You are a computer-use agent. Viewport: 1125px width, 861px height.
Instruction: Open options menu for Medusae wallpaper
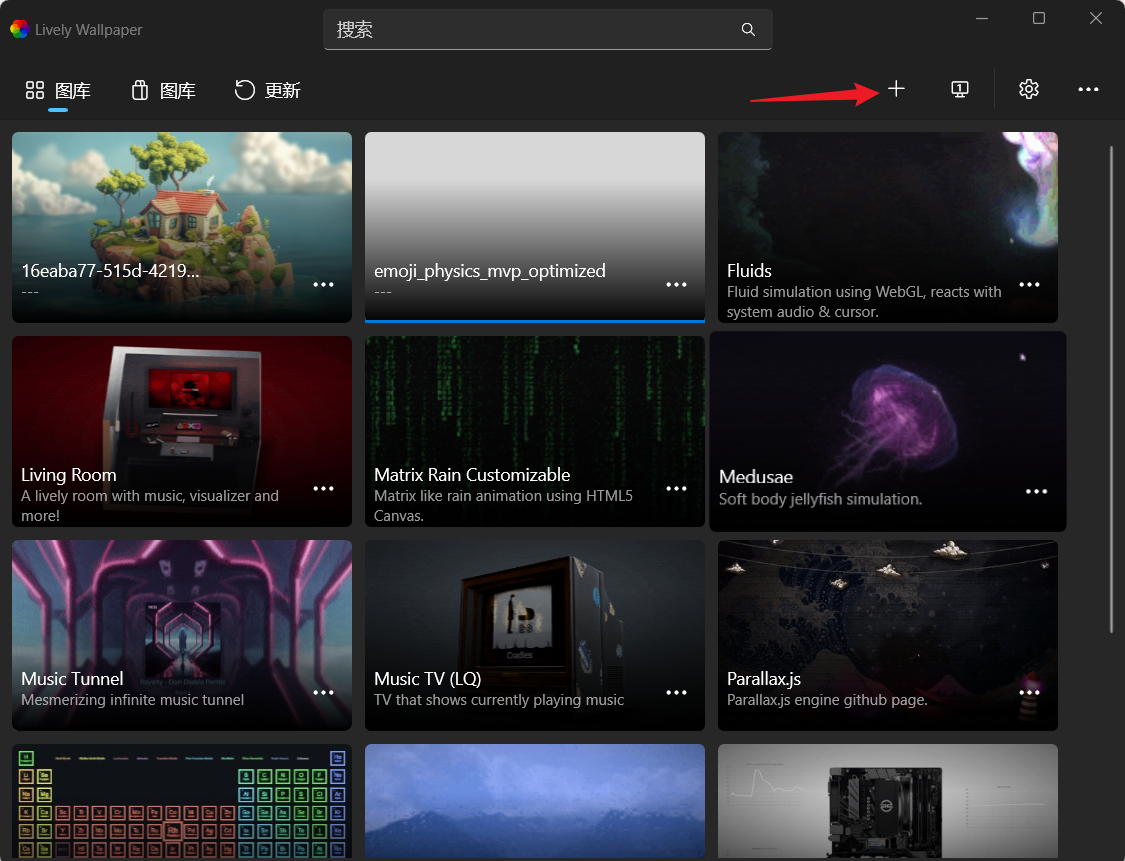tap(1037, 491)
